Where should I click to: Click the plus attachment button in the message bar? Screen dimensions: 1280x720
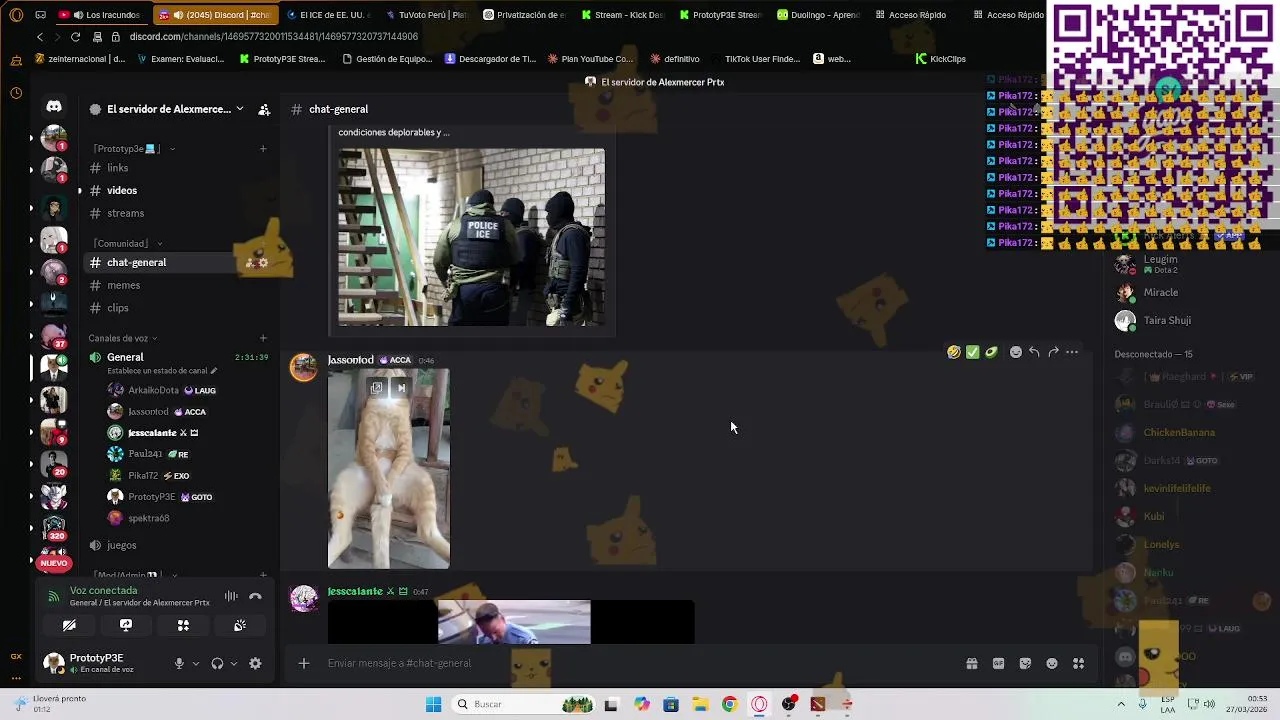pos(304,663)
